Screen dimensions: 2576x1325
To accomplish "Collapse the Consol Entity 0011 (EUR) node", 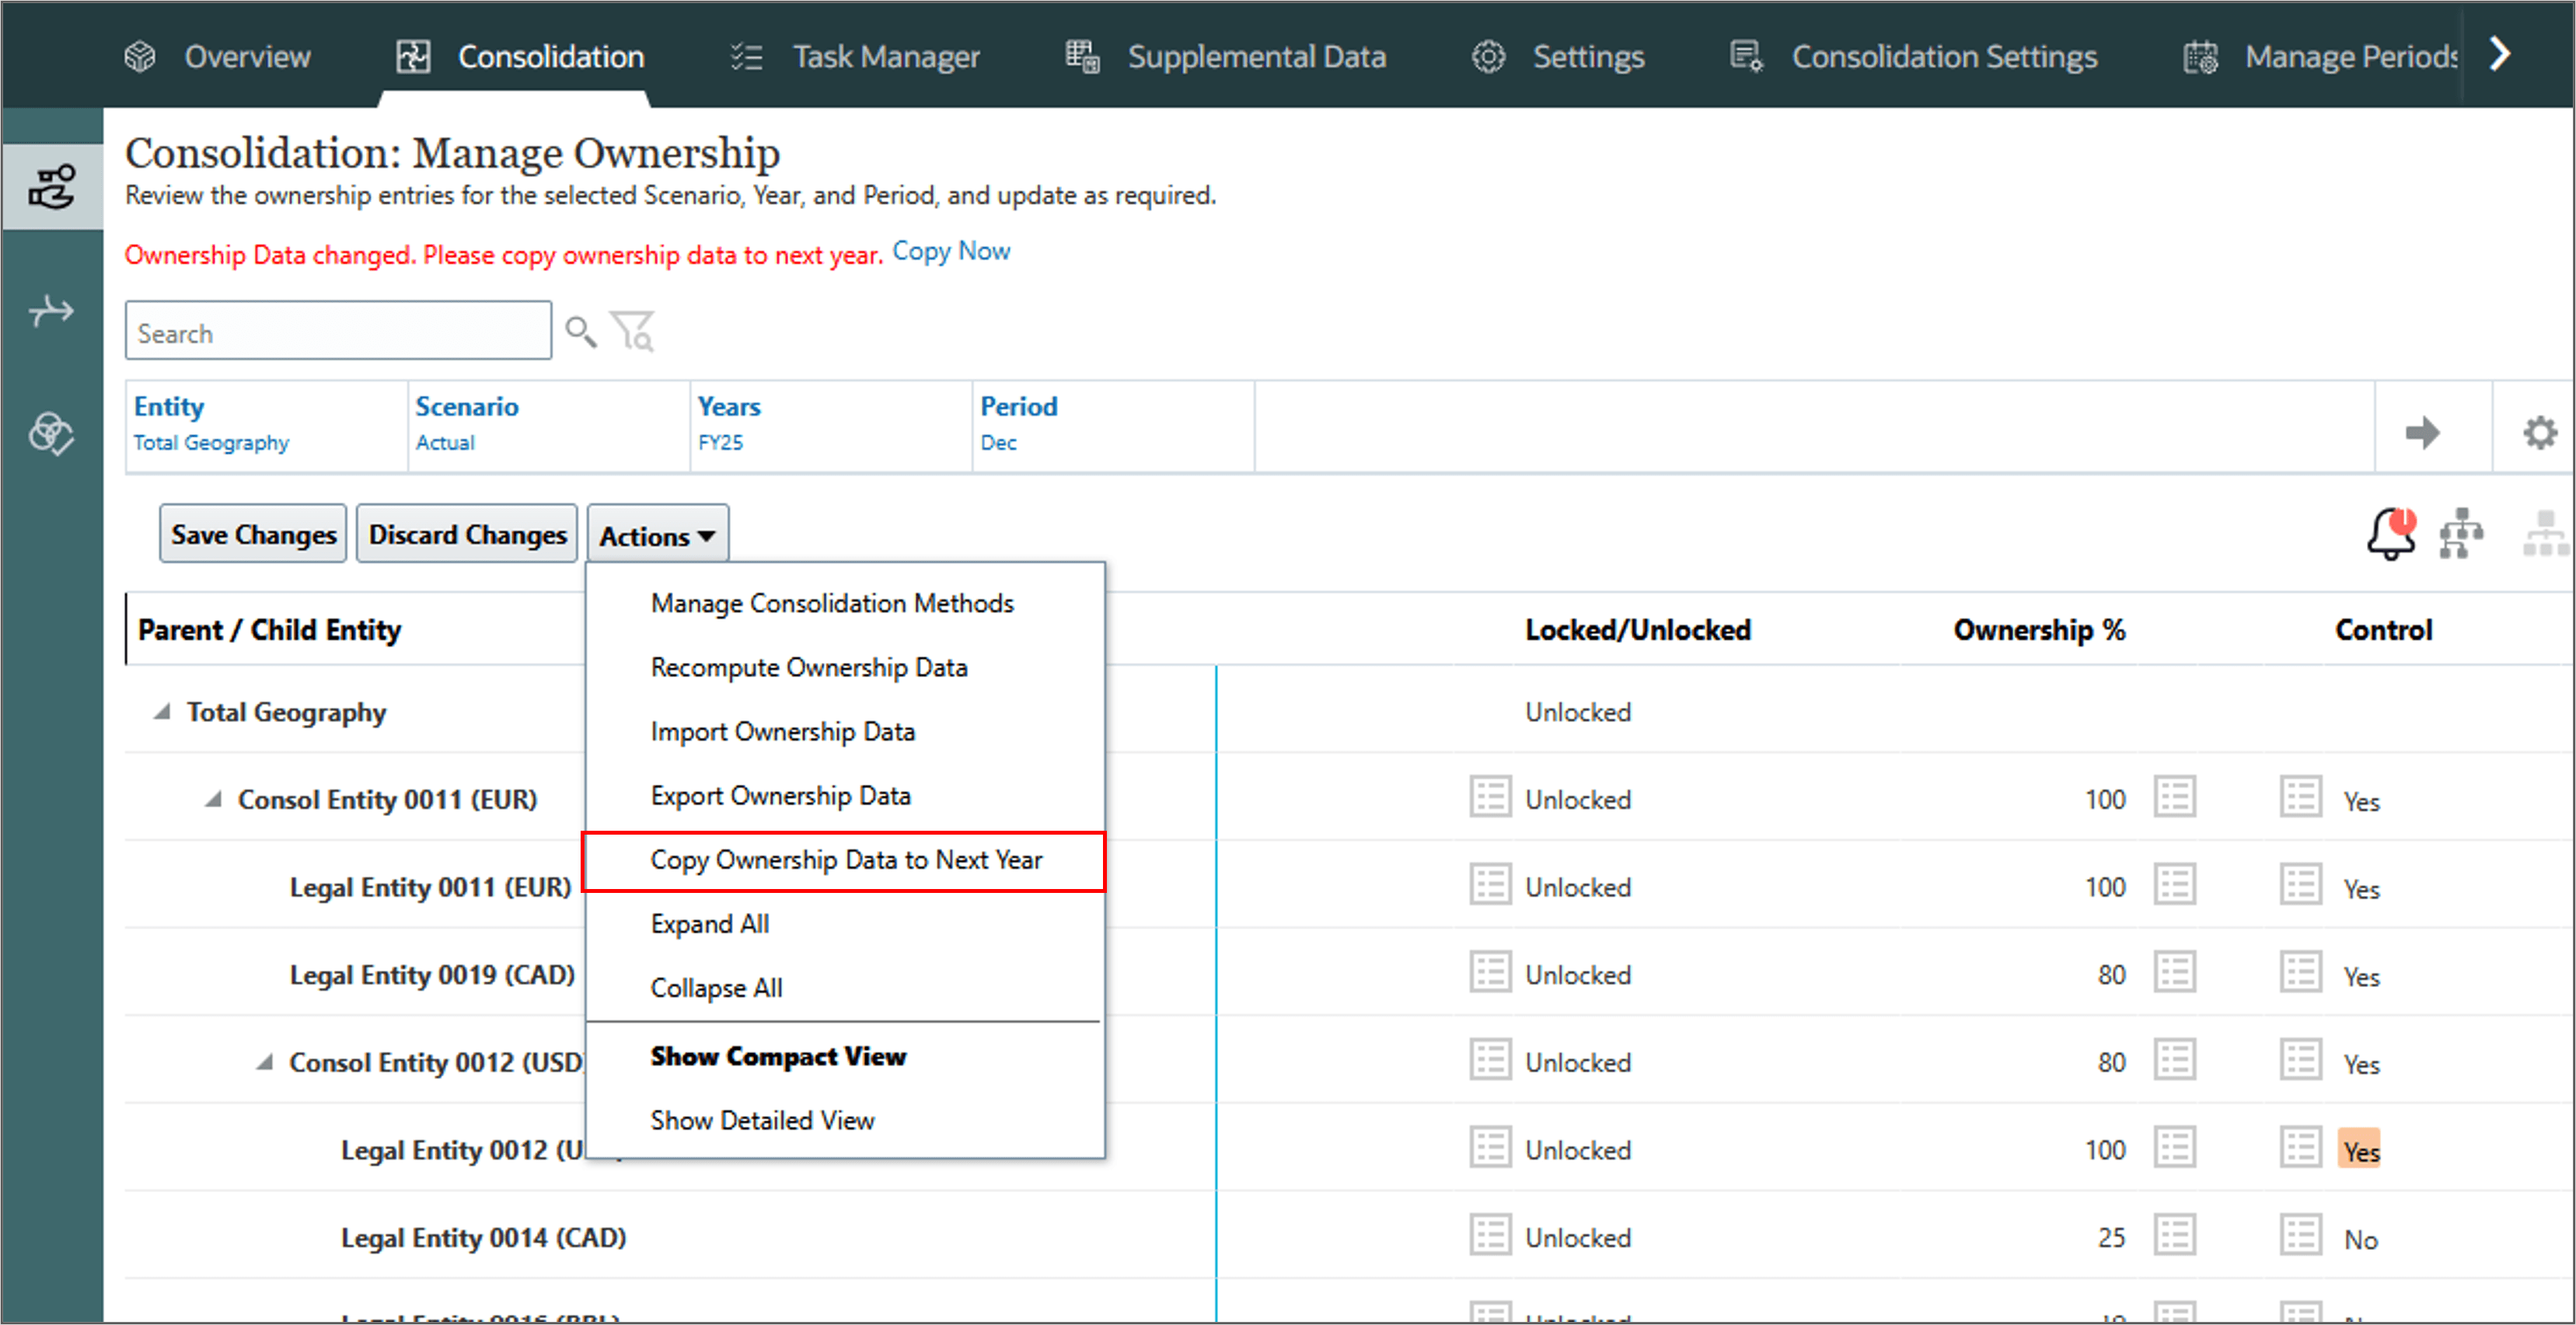I will tap(213, 800).
